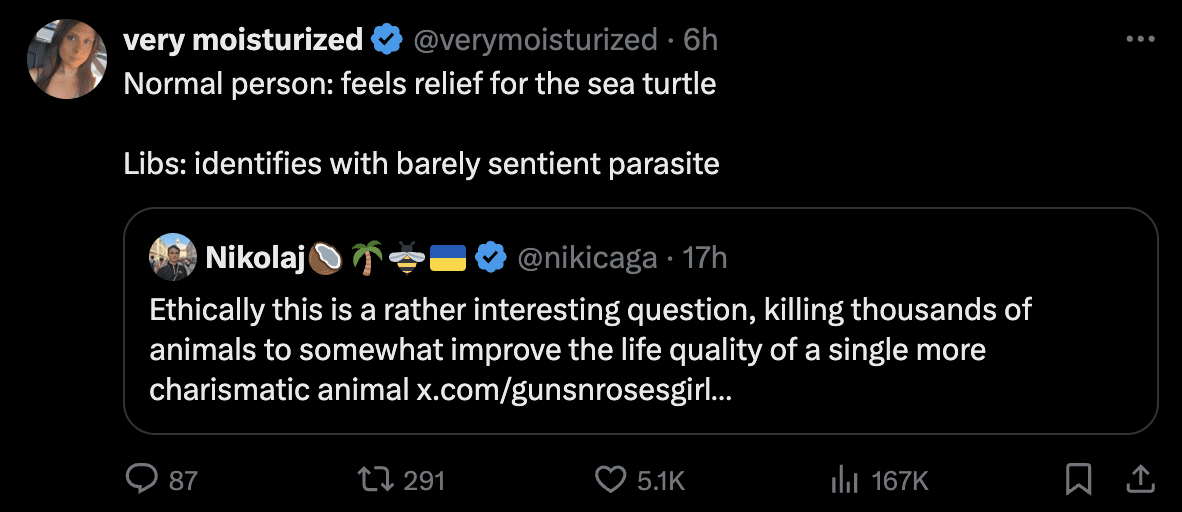
Task: Open the @verymoisturized handle link
Action: [535, 40]
